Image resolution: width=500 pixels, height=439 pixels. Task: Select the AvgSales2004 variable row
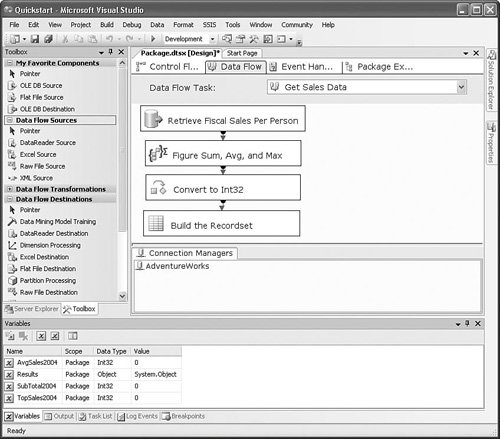[93, 363]
